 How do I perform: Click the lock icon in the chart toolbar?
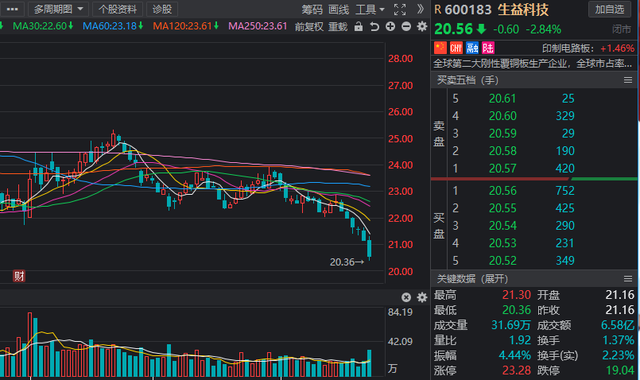pyautogui.click(x=358, y=27)
